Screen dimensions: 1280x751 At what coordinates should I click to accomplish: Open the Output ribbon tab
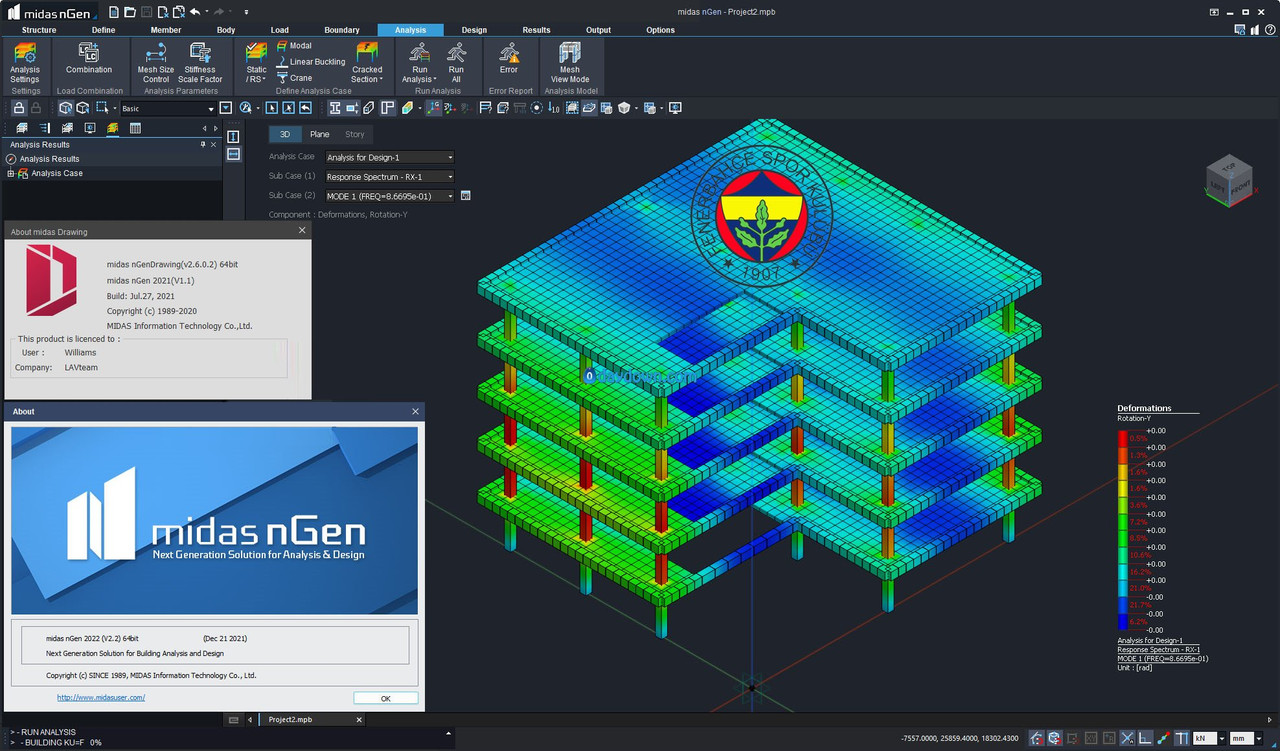(x=598, y=30)
